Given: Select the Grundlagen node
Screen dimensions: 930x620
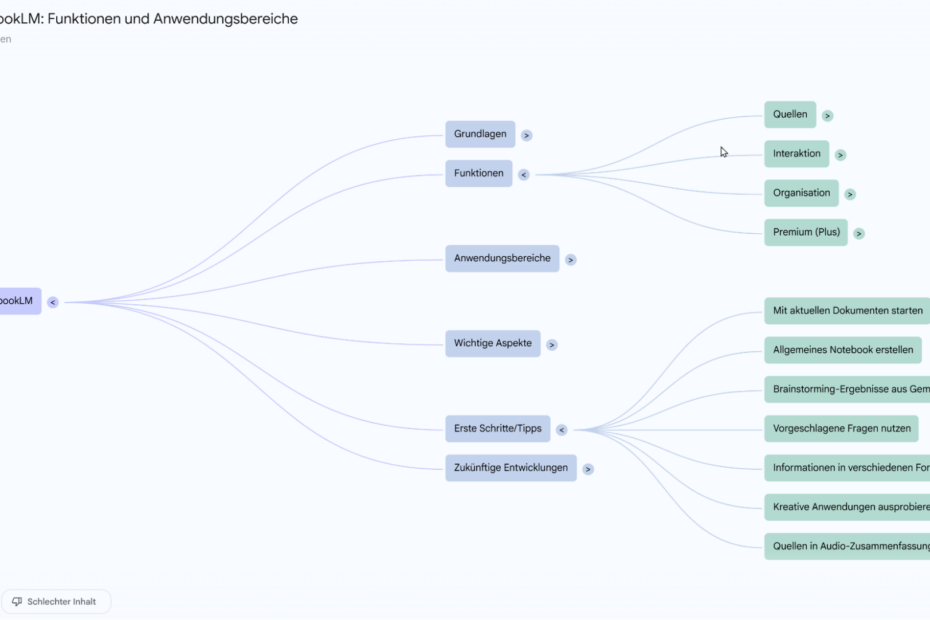Looking at the screenshot, I should [480, 134].
